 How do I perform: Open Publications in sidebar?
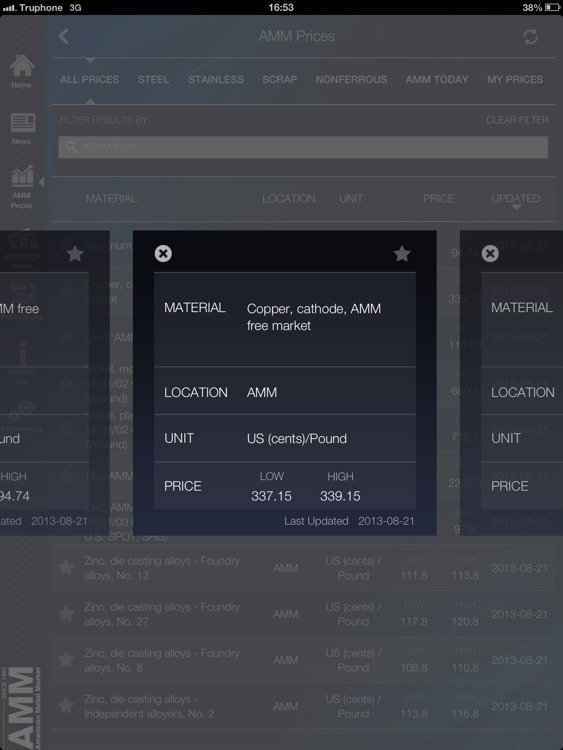point(22,301)
